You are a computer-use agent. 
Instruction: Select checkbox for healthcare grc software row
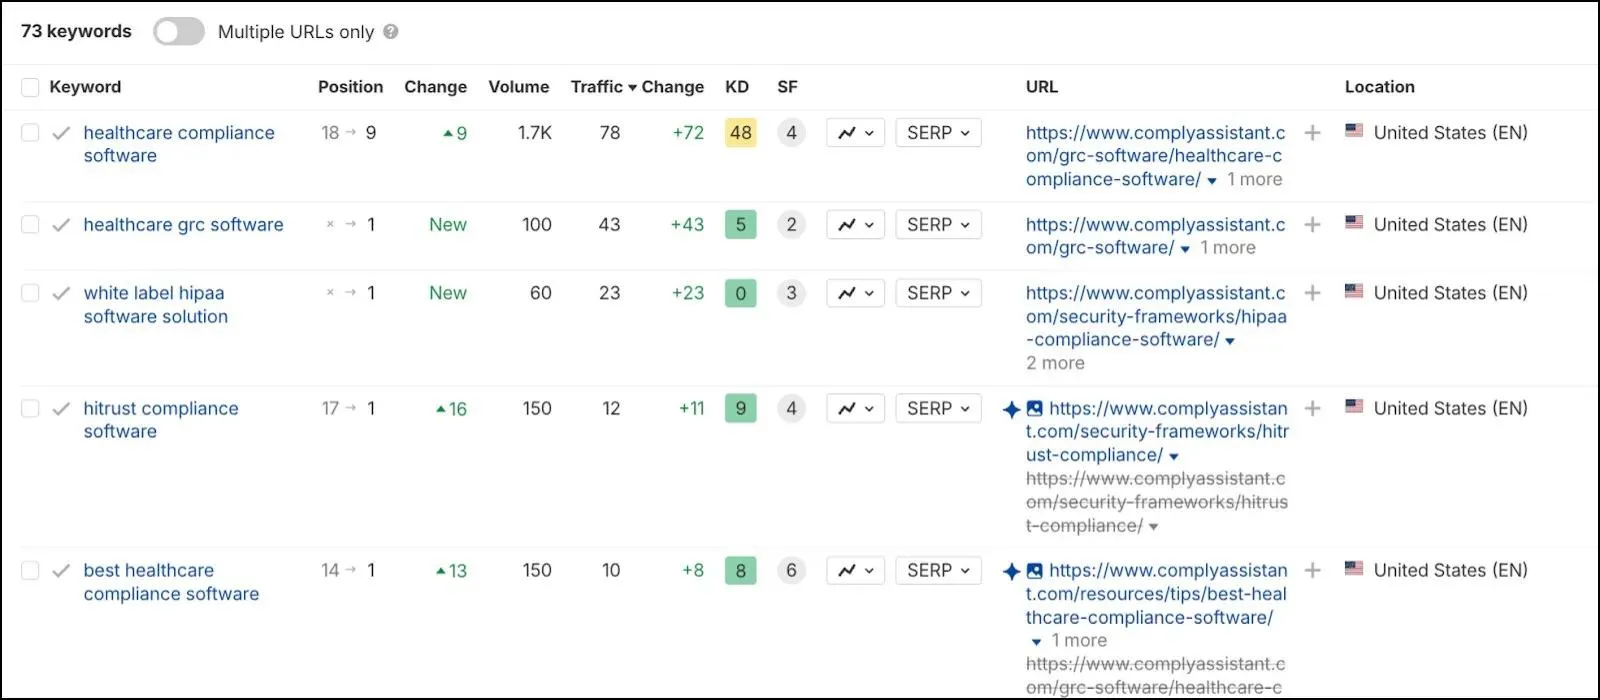point(30,225)
